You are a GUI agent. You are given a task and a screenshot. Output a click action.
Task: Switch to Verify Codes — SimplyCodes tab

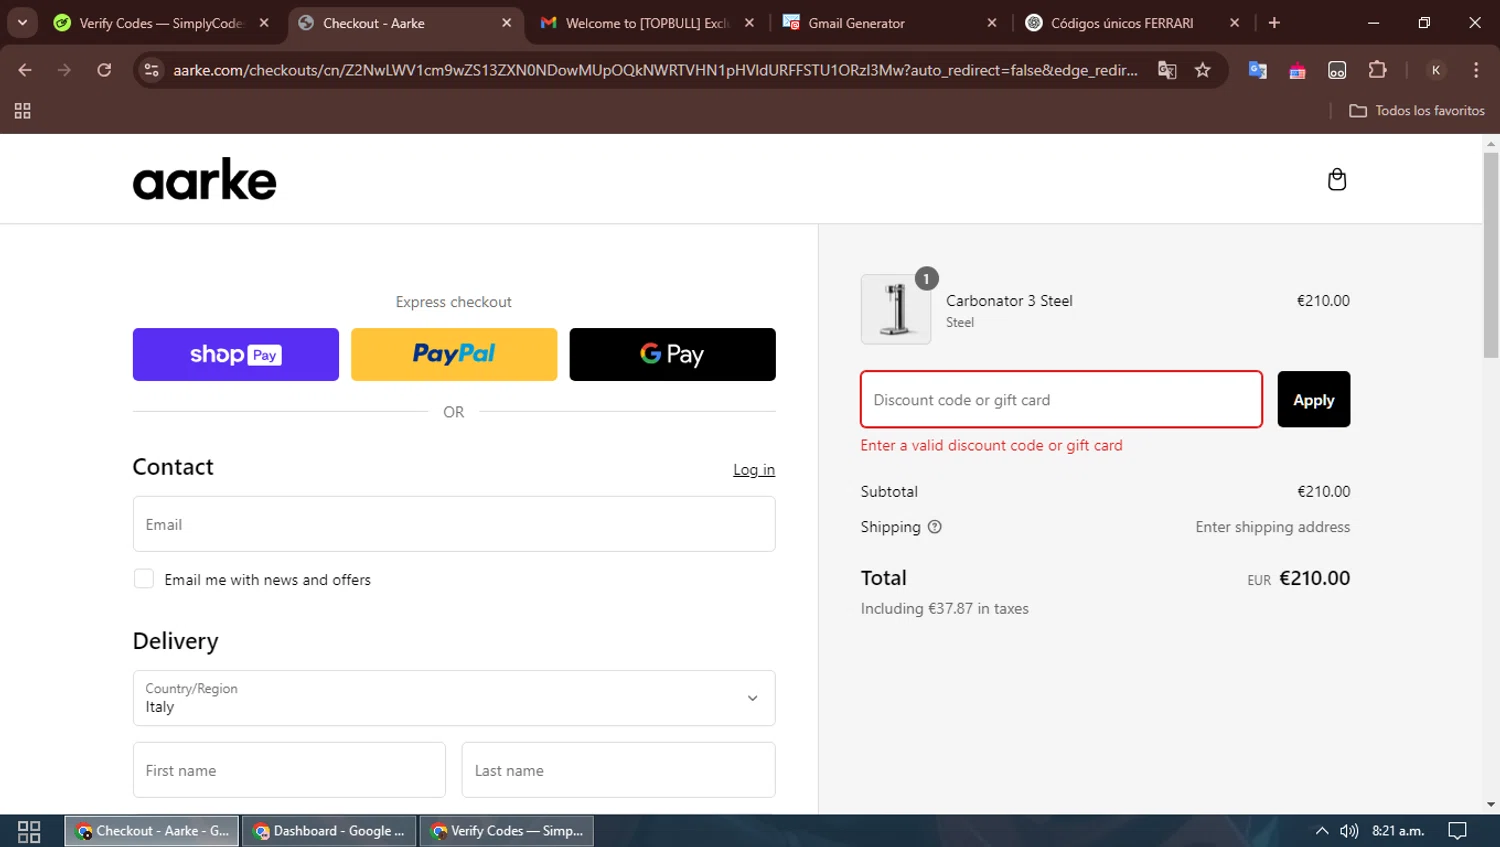click(x=161, y=23)
